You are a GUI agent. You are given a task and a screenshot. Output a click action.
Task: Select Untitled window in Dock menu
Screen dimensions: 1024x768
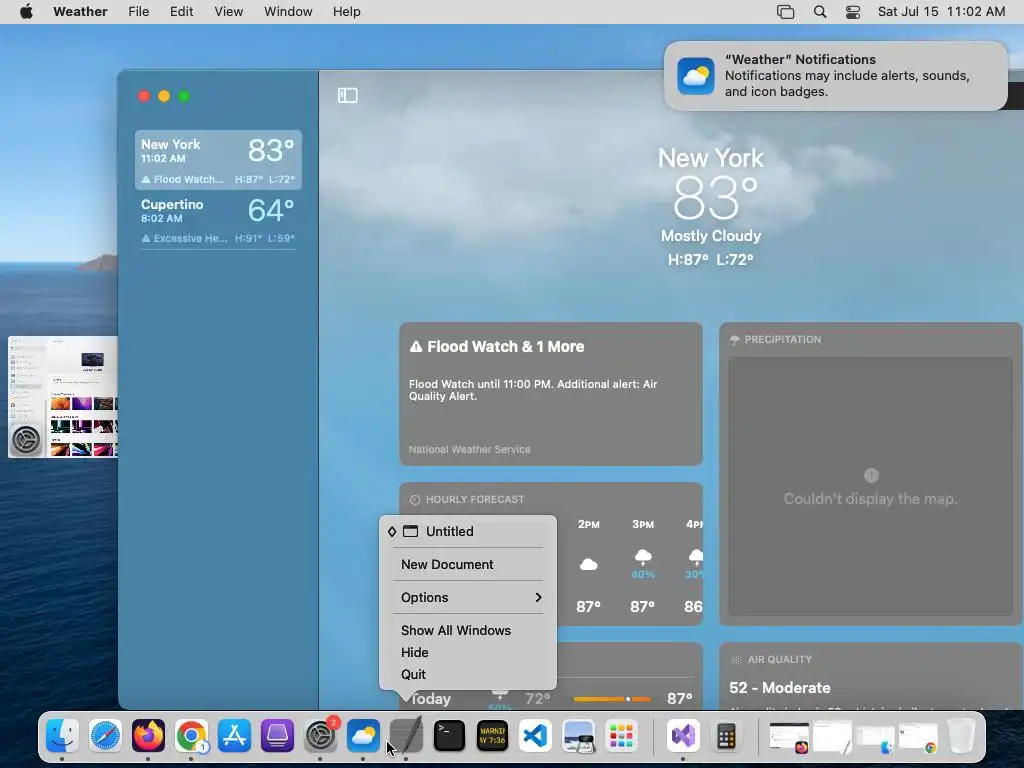468,532
